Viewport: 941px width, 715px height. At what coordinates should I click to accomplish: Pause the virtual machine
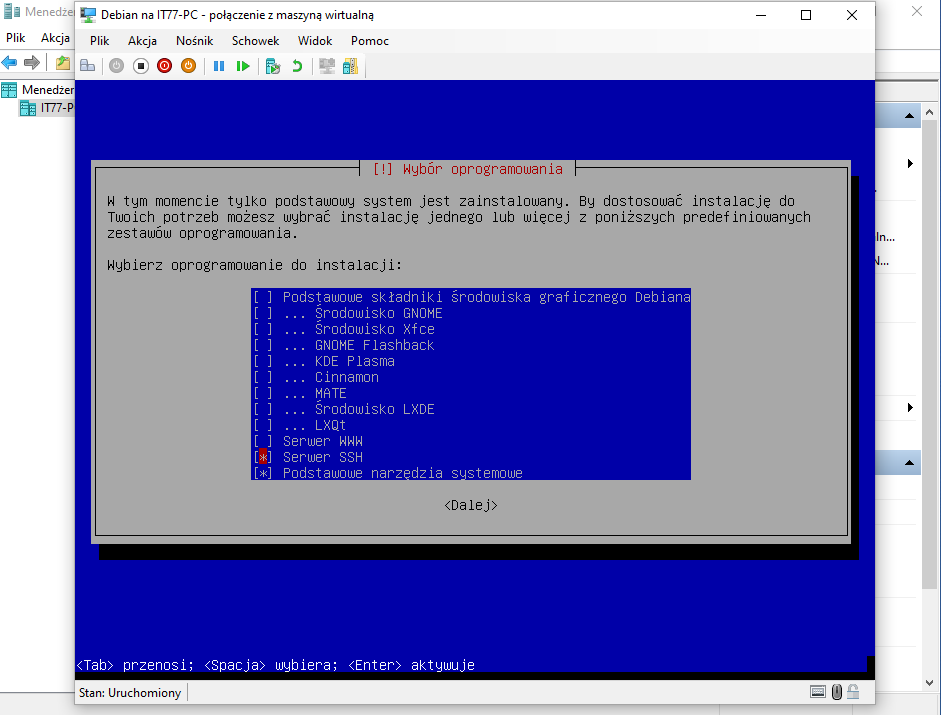click(218, 66)
